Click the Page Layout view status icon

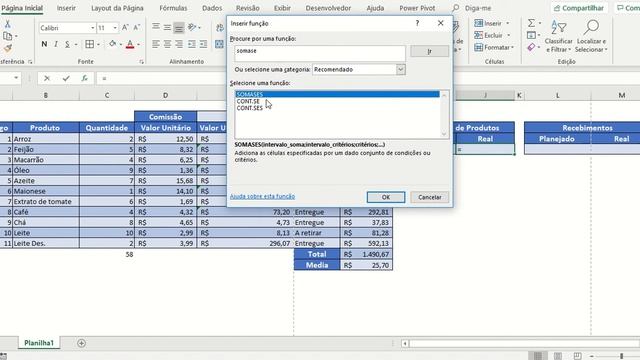pos(558,356)
